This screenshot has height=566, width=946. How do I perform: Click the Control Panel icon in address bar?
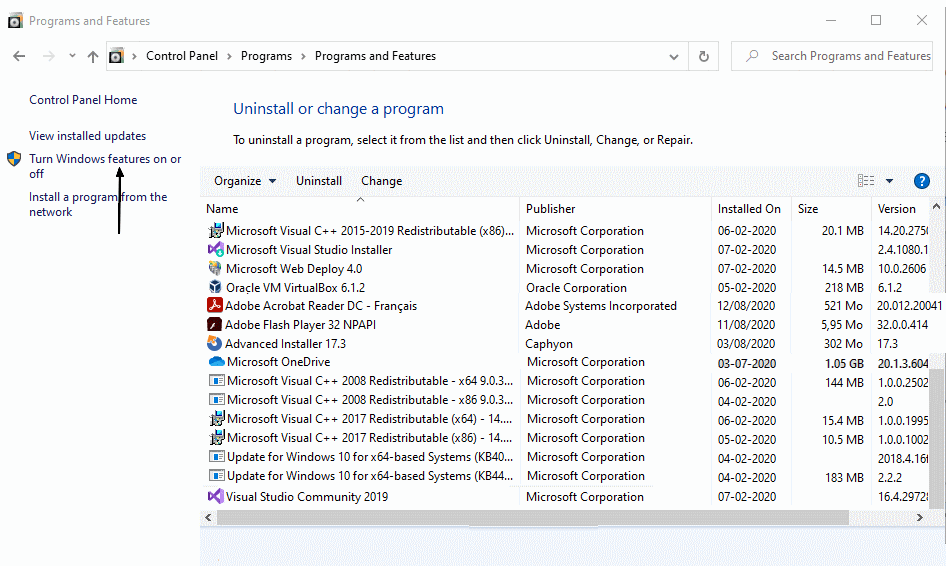click(116, 56)
